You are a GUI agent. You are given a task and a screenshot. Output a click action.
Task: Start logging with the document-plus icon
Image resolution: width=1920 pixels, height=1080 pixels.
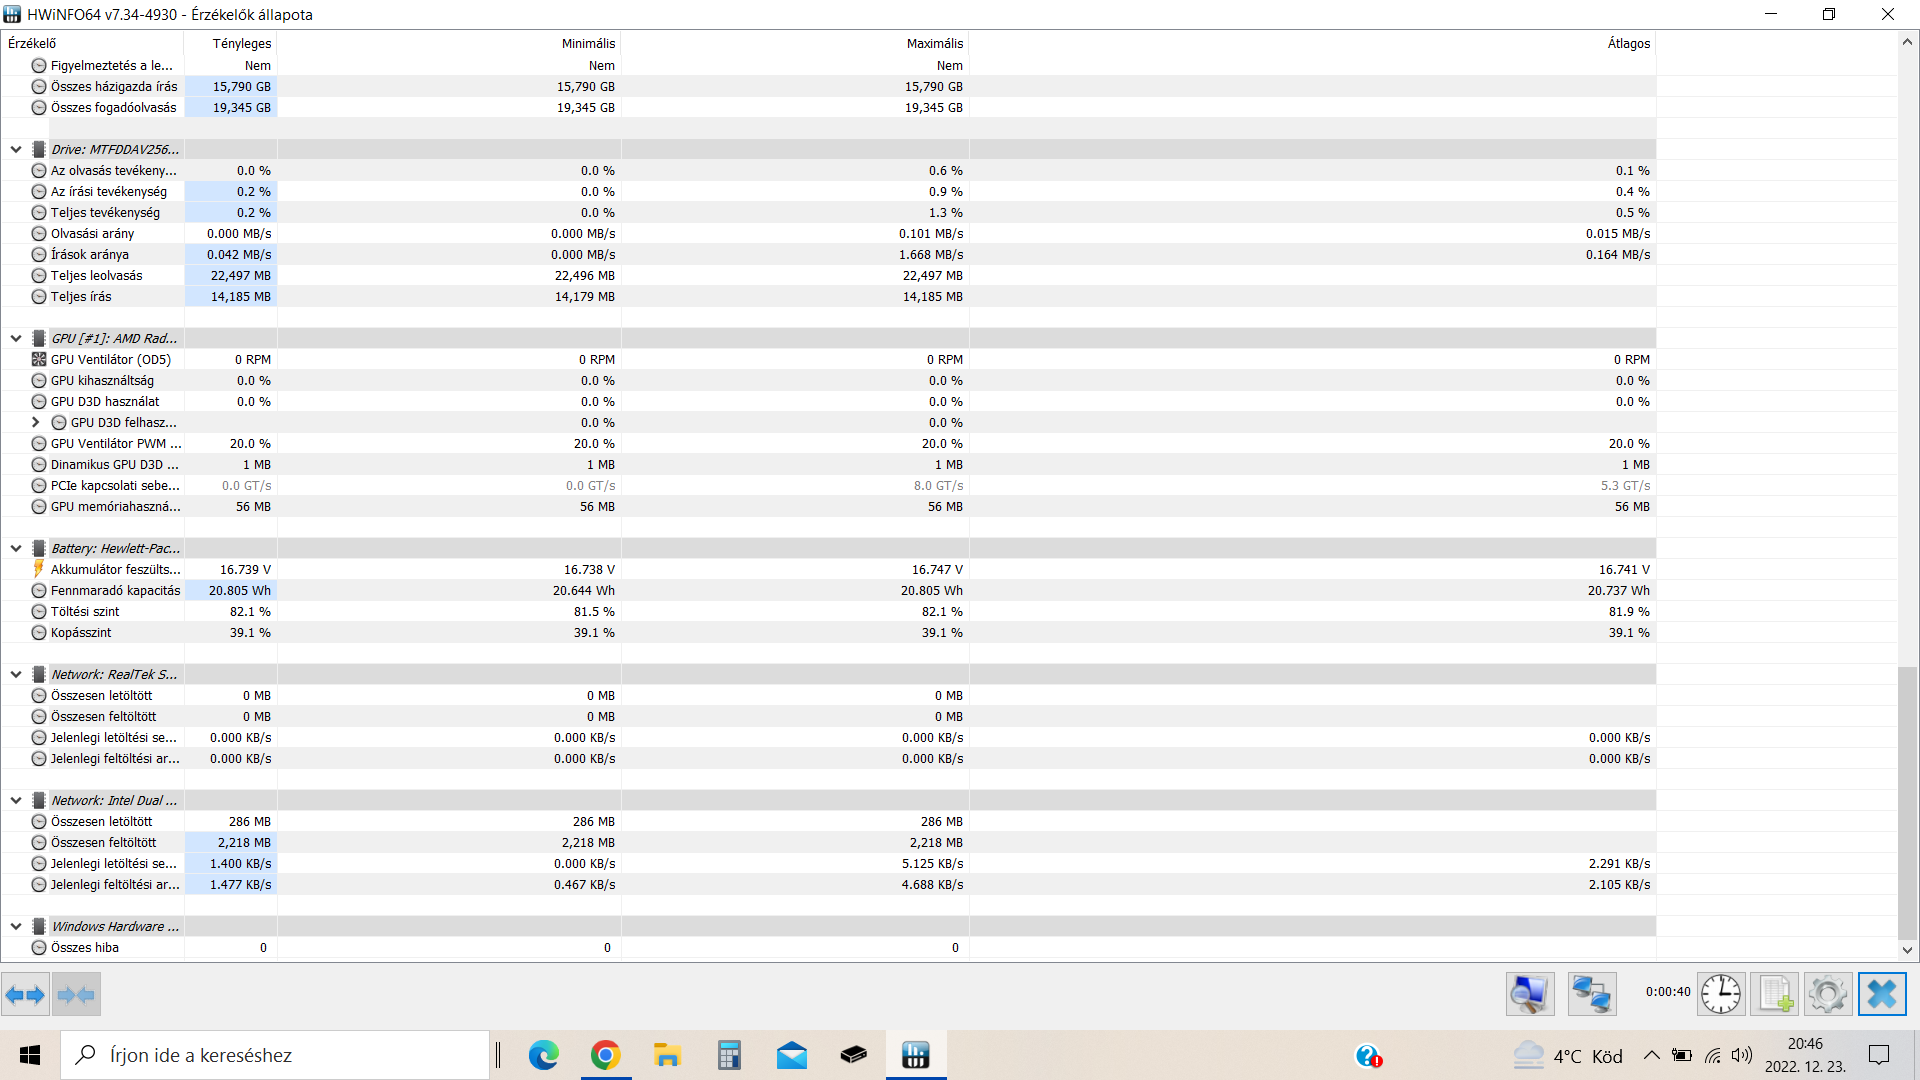(x=1775, y=994)
